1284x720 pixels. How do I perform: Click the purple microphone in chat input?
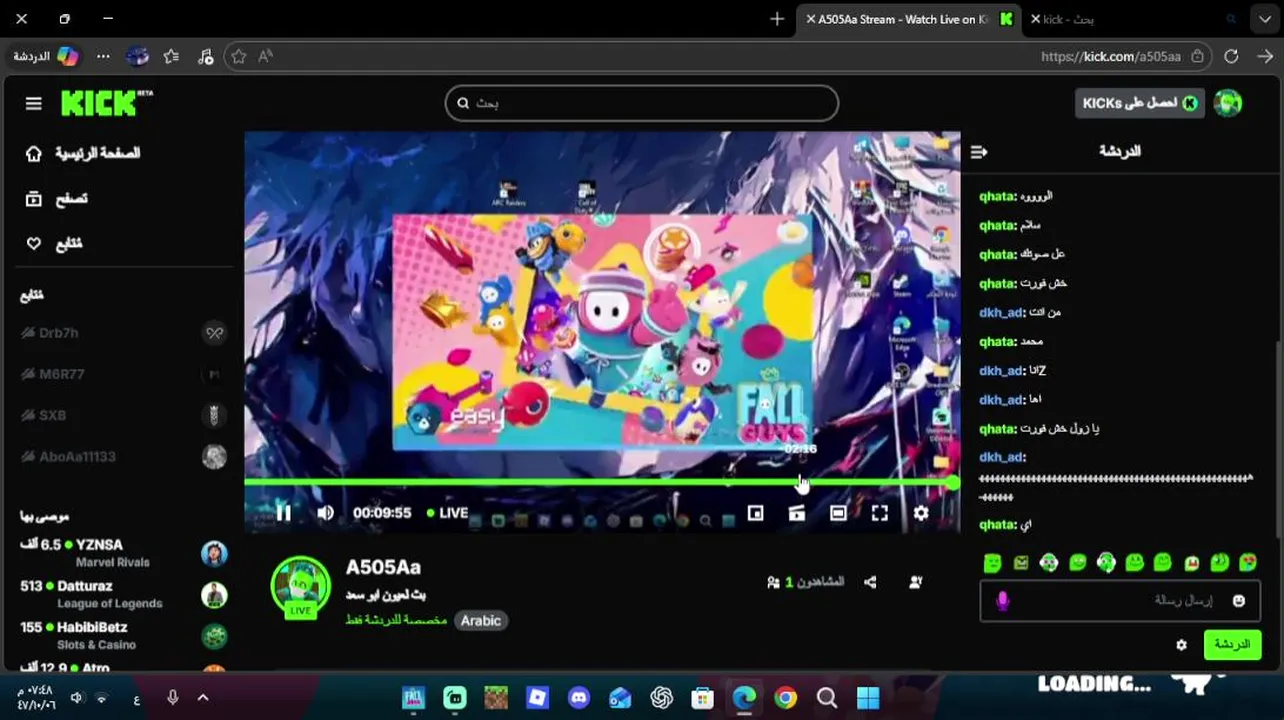(x=1003, y=600)
